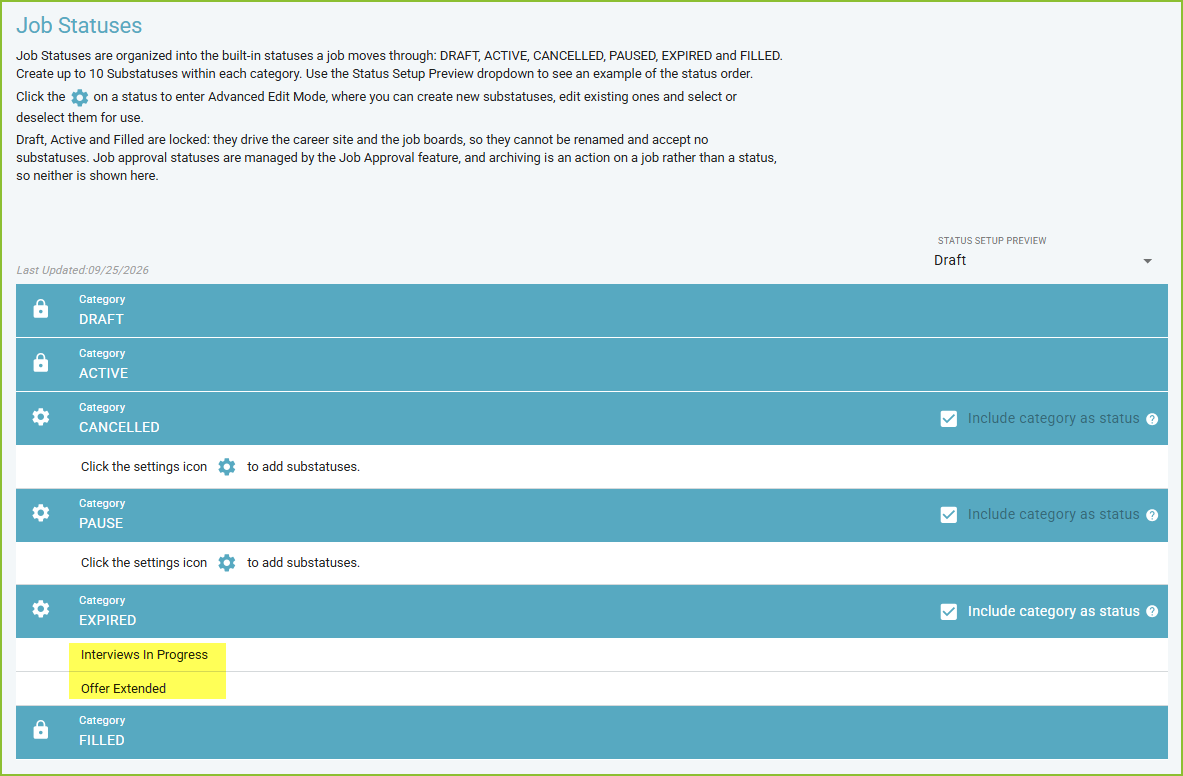The width and height of the screenshot is (1183, 776).
Task: Click the DRAFT category name
Action: pyautogui.click(x=101, y=319)
